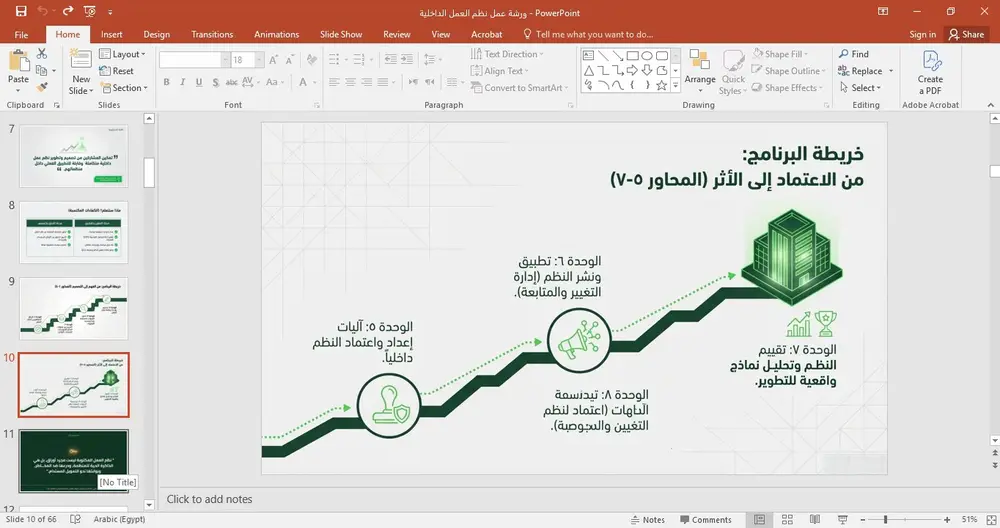Click Clear All Formatting icon
Screen dimensions: 1000x528
tap(311, 60)
